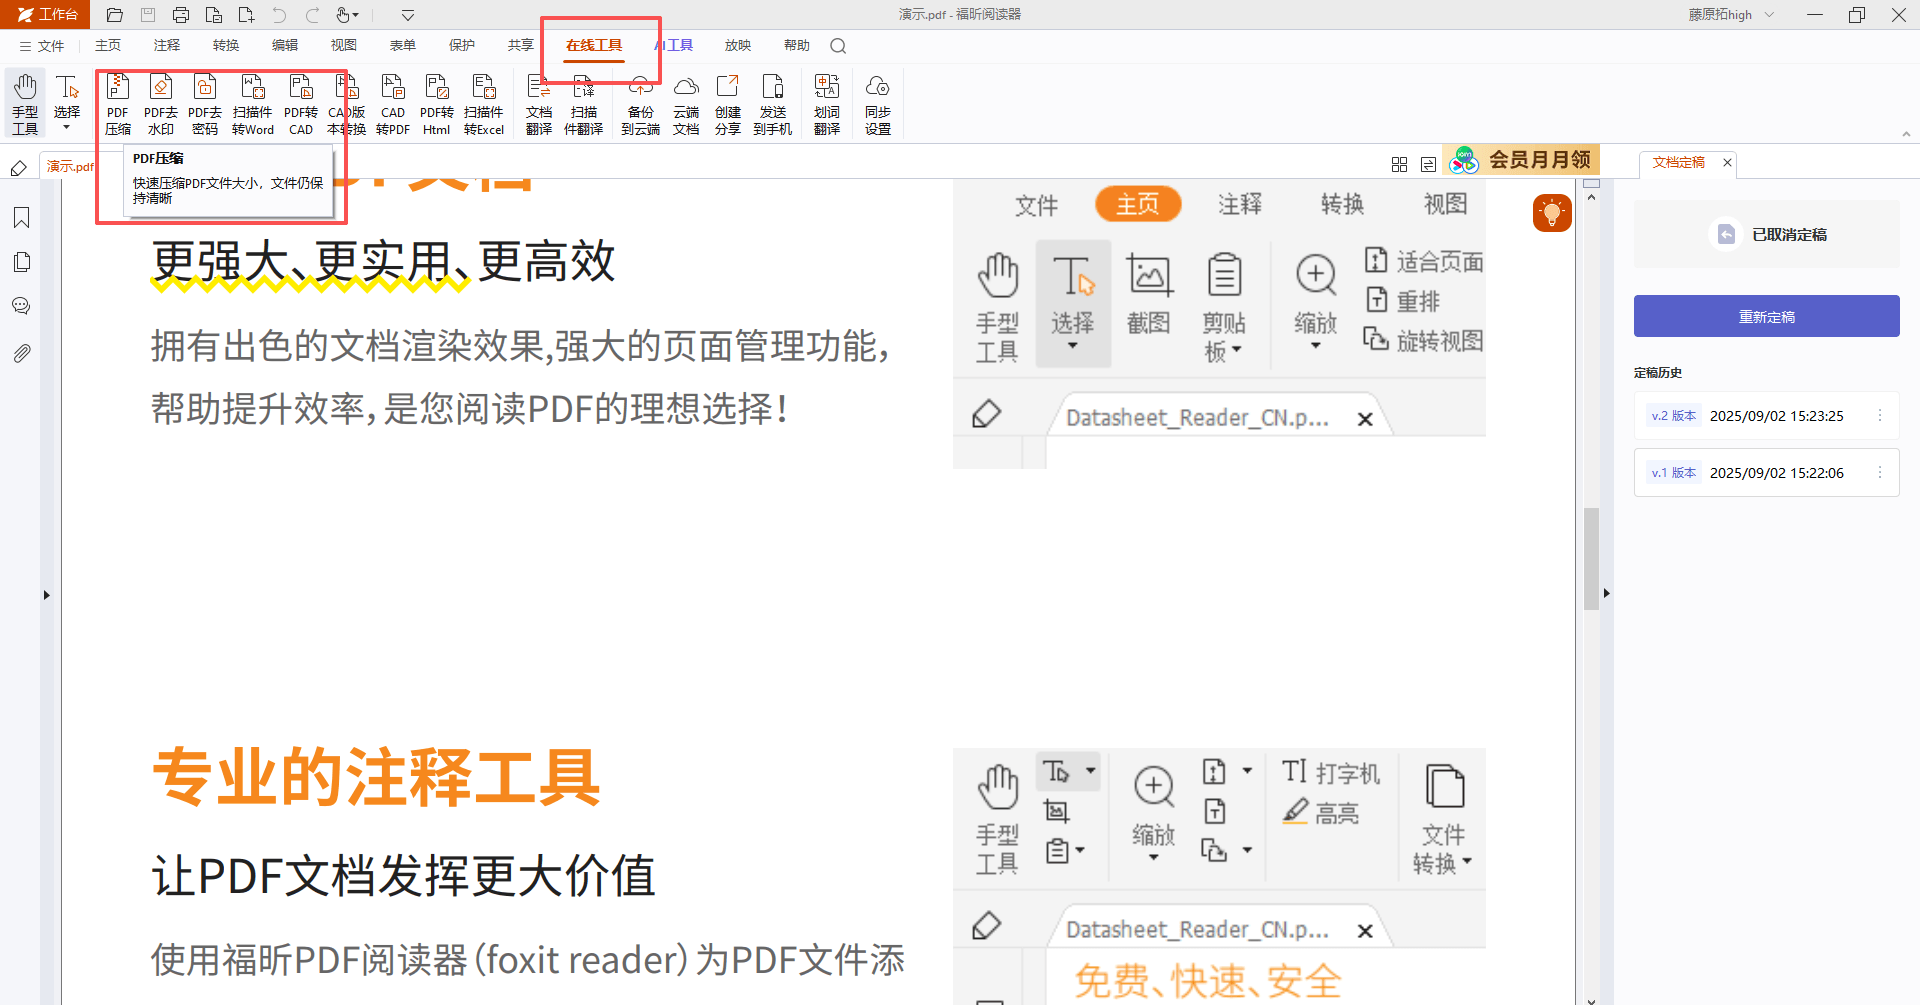
Task: Activate the 手型工具 hand tool
Action: click(x=25, y=104)
